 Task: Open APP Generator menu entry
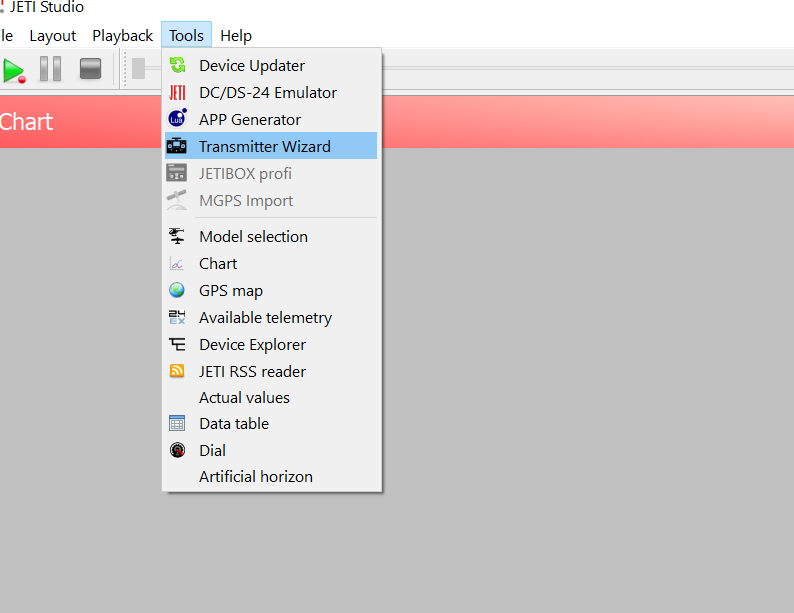271,119
